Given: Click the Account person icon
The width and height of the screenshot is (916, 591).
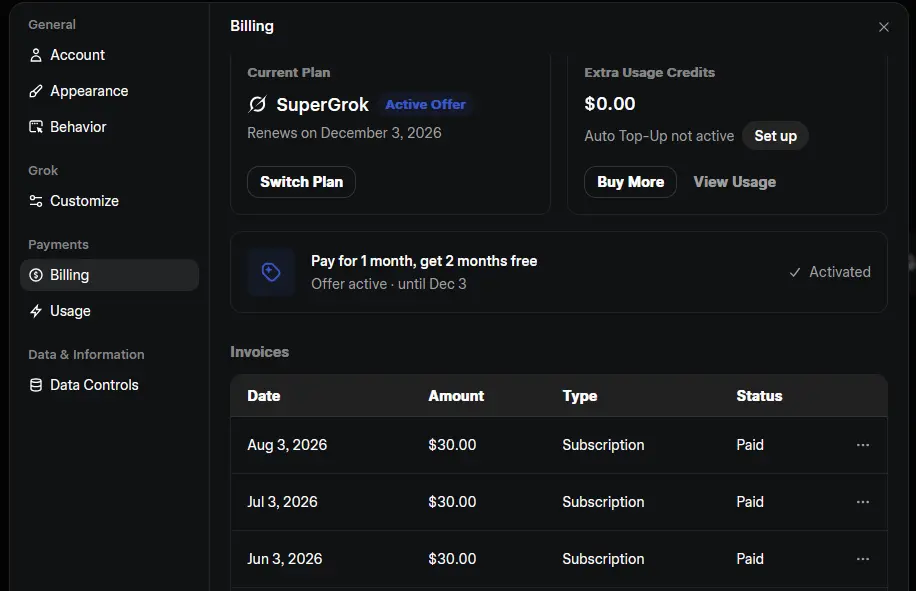Looking at the screenshot, I should click(x=36, y=55).
